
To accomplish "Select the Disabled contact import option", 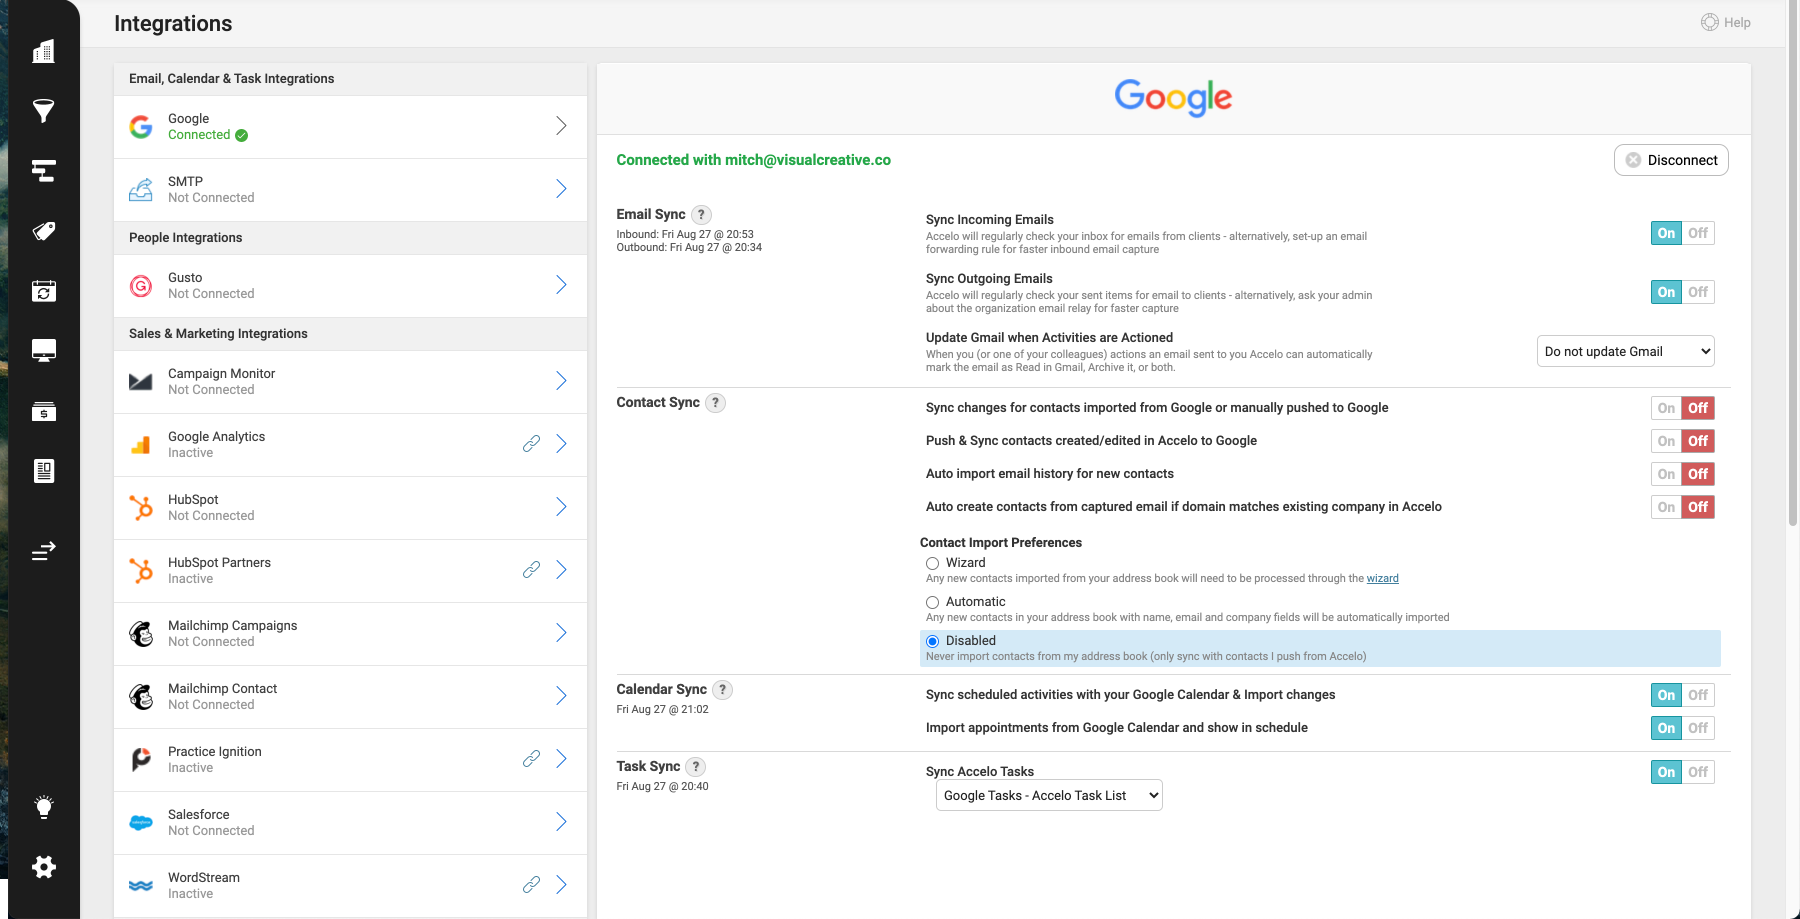I will [932, 641].
